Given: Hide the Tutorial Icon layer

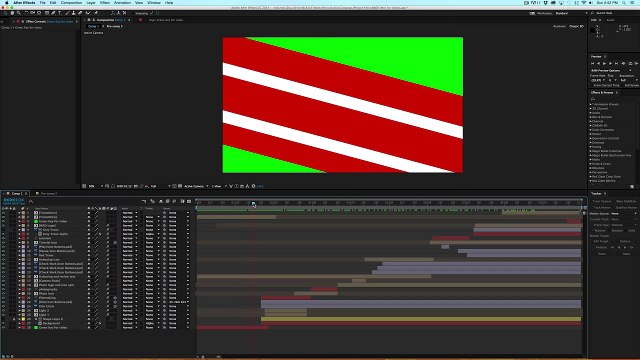Looking at the screenshot, I should point(4,242).
